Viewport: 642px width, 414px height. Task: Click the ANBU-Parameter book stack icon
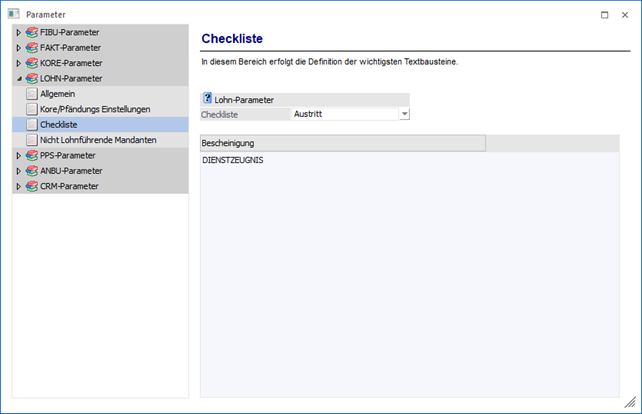point(32,171)
